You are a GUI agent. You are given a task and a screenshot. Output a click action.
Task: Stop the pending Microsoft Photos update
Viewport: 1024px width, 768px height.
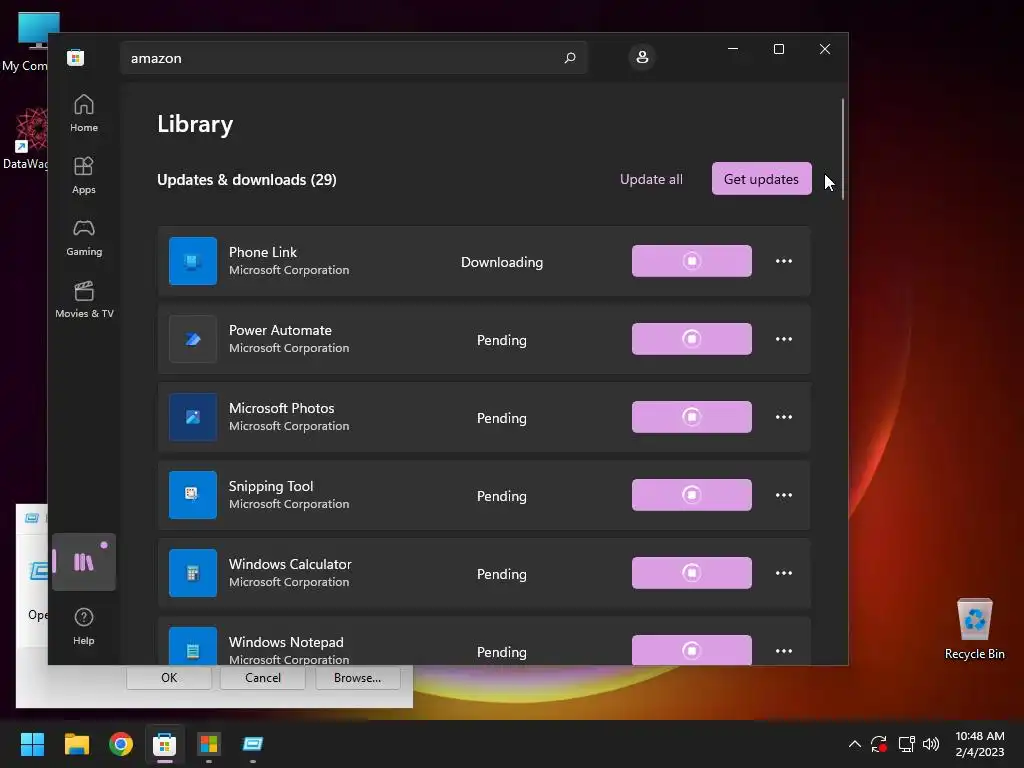692,417
